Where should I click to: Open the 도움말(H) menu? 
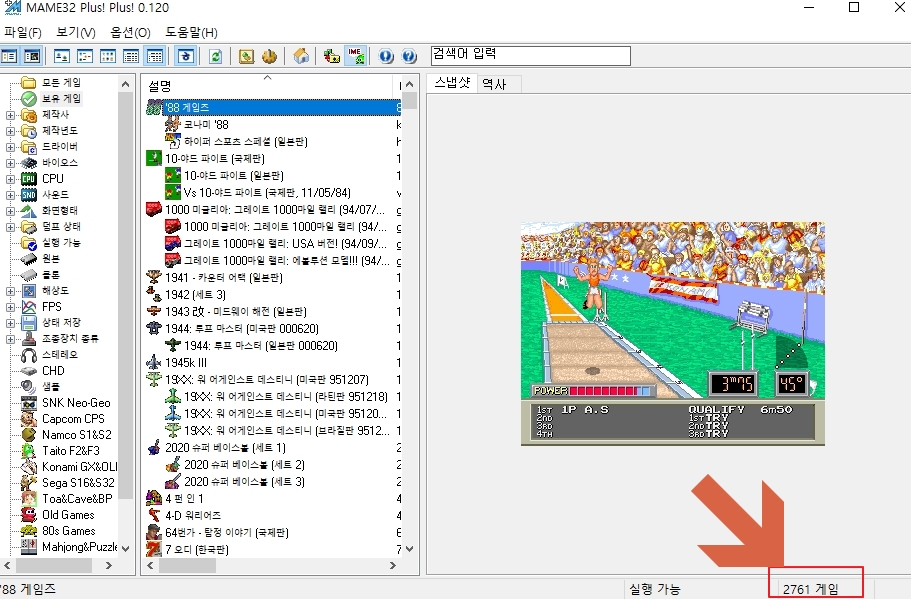pyautogui.click(x=191, y=33)
